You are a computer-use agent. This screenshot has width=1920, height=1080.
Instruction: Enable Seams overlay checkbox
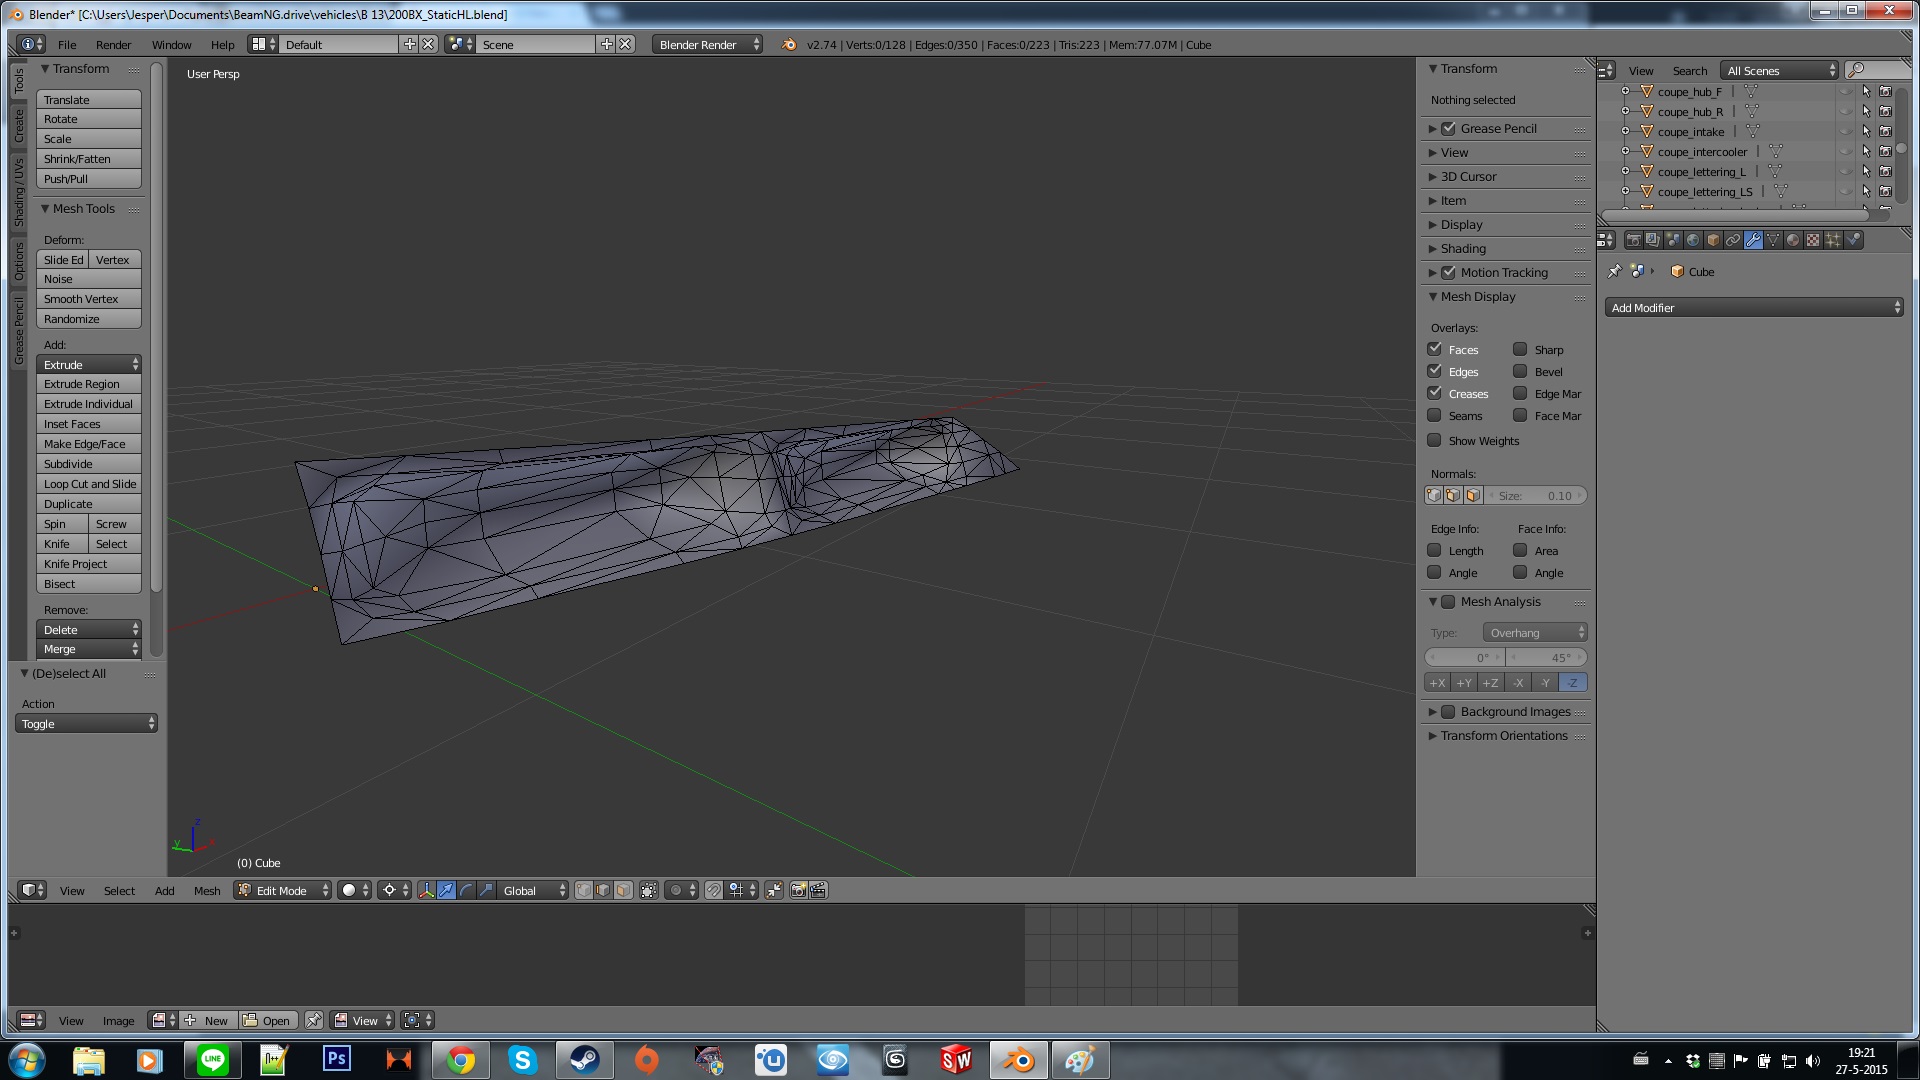pos(1434,415)
